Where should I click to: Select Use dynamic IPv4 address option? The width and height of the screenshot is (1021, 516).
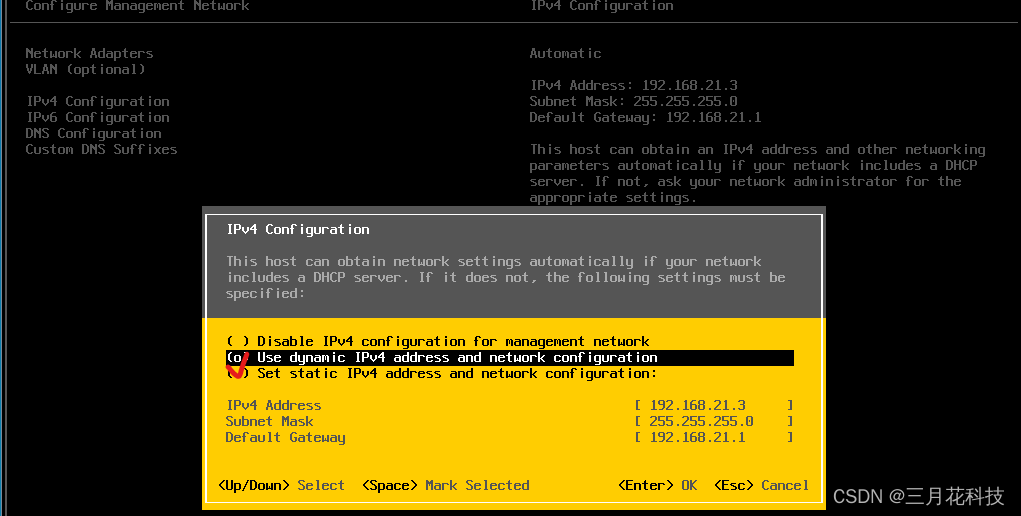[x=510, y=358]
